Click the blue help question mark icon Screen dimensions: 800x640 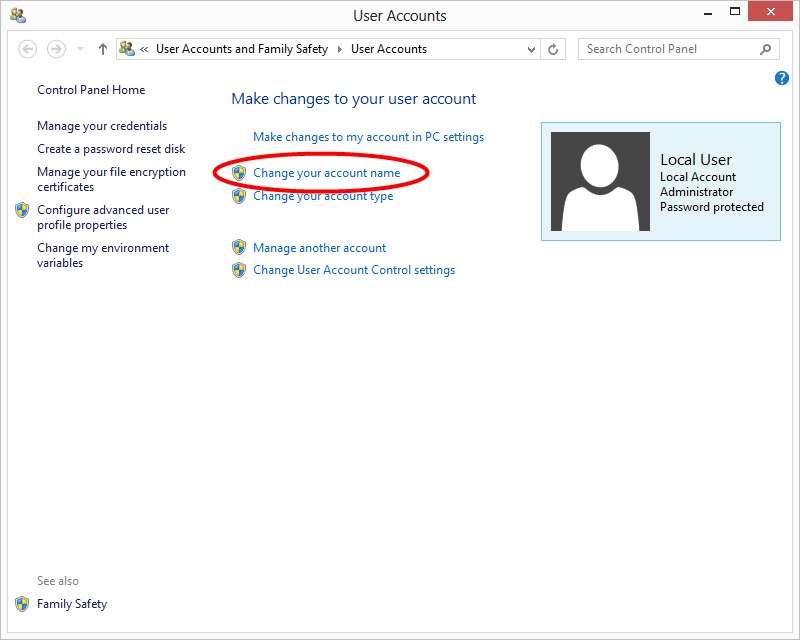coord(782,78)
